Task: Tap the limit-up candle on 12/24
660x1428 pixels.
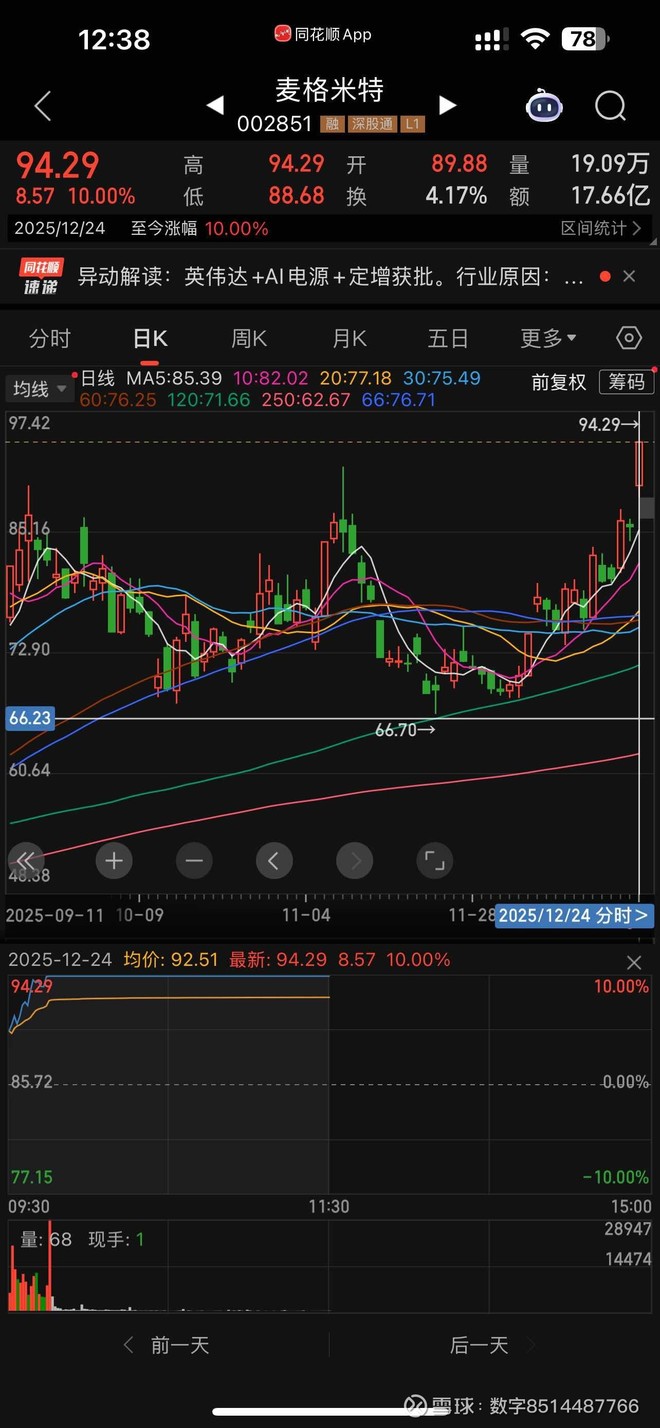Action: pyautogui.click(x=639, y=463)
